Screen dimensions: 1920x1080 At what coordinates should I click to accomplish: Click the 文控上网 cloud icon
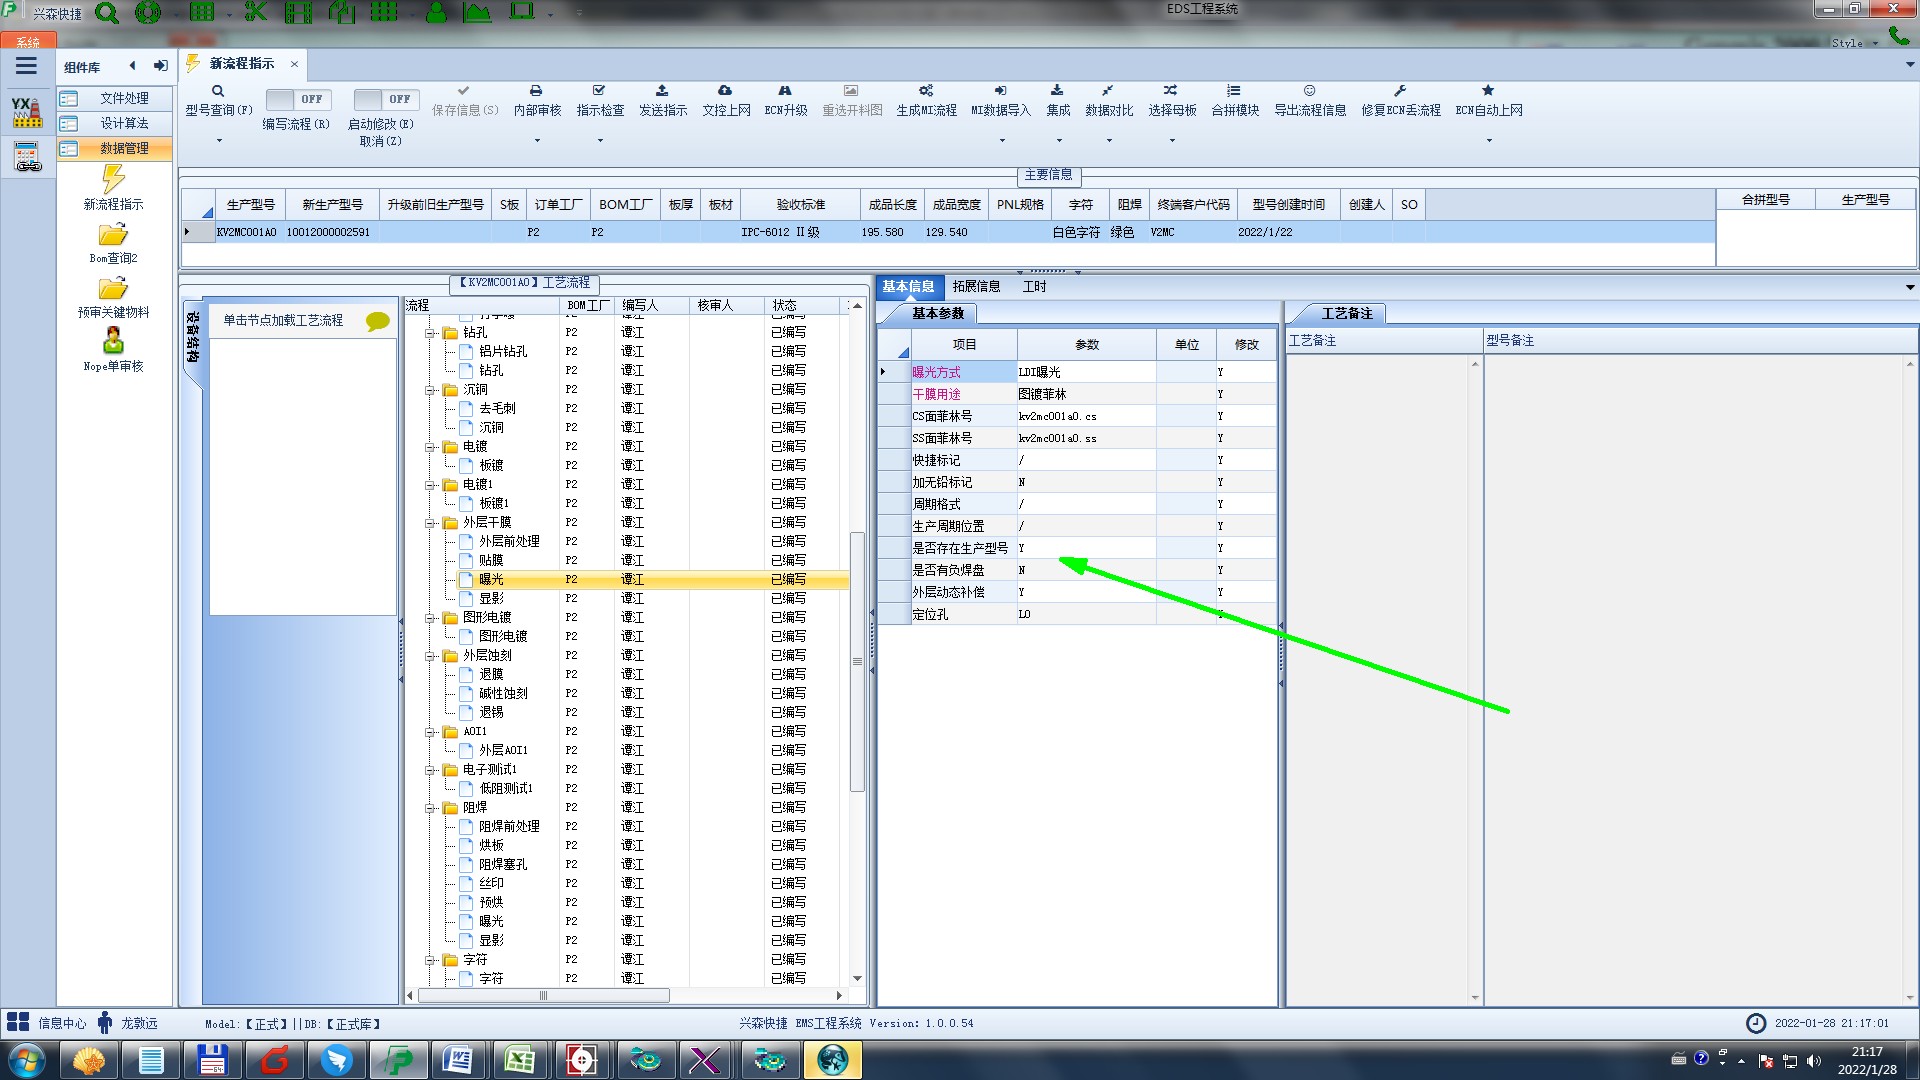click(x=725, y=91)
